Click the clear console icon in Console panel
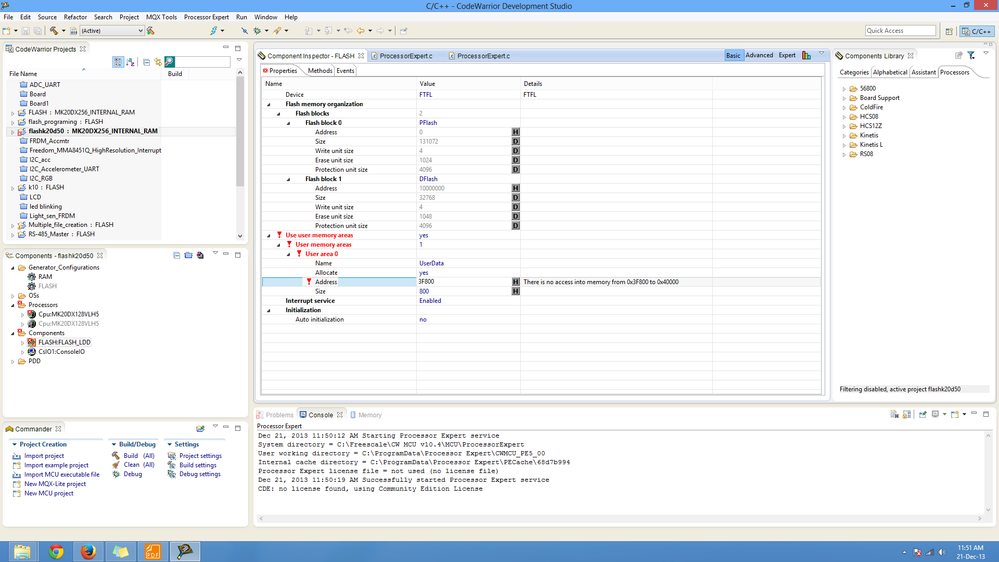 coord(895,414)
